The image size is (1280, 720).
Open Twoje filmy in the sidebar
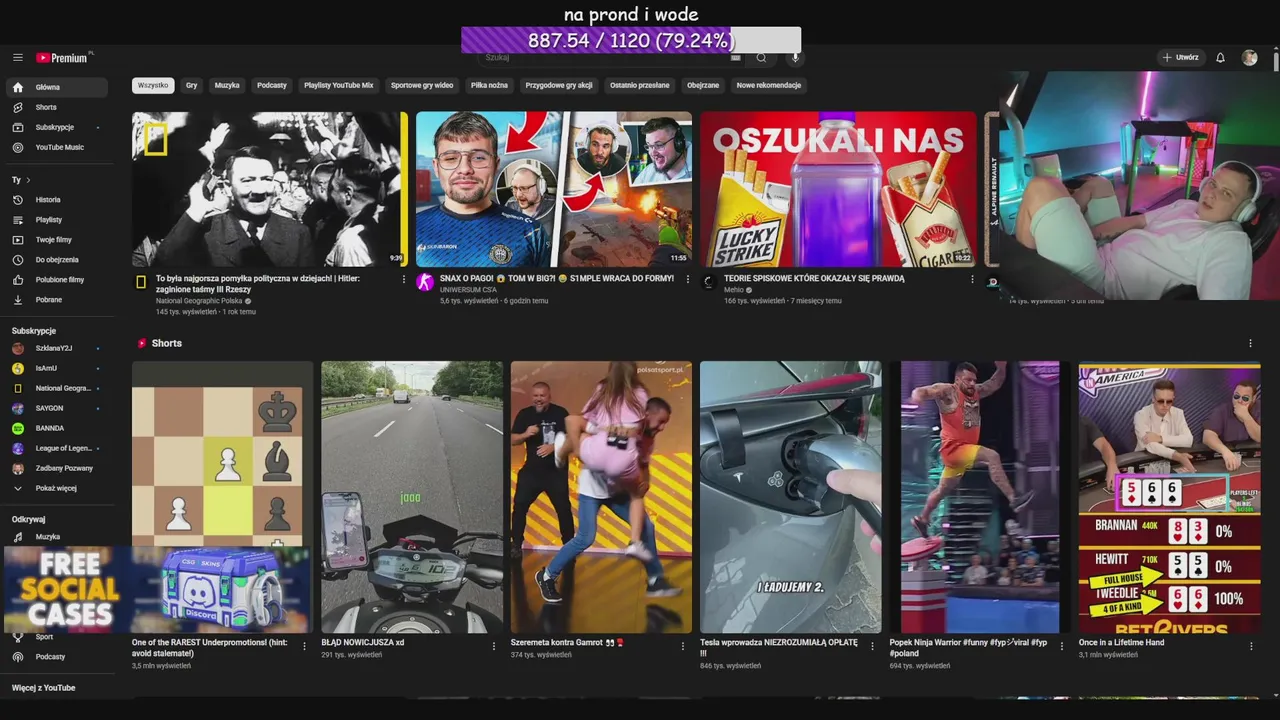pos(56,240)
